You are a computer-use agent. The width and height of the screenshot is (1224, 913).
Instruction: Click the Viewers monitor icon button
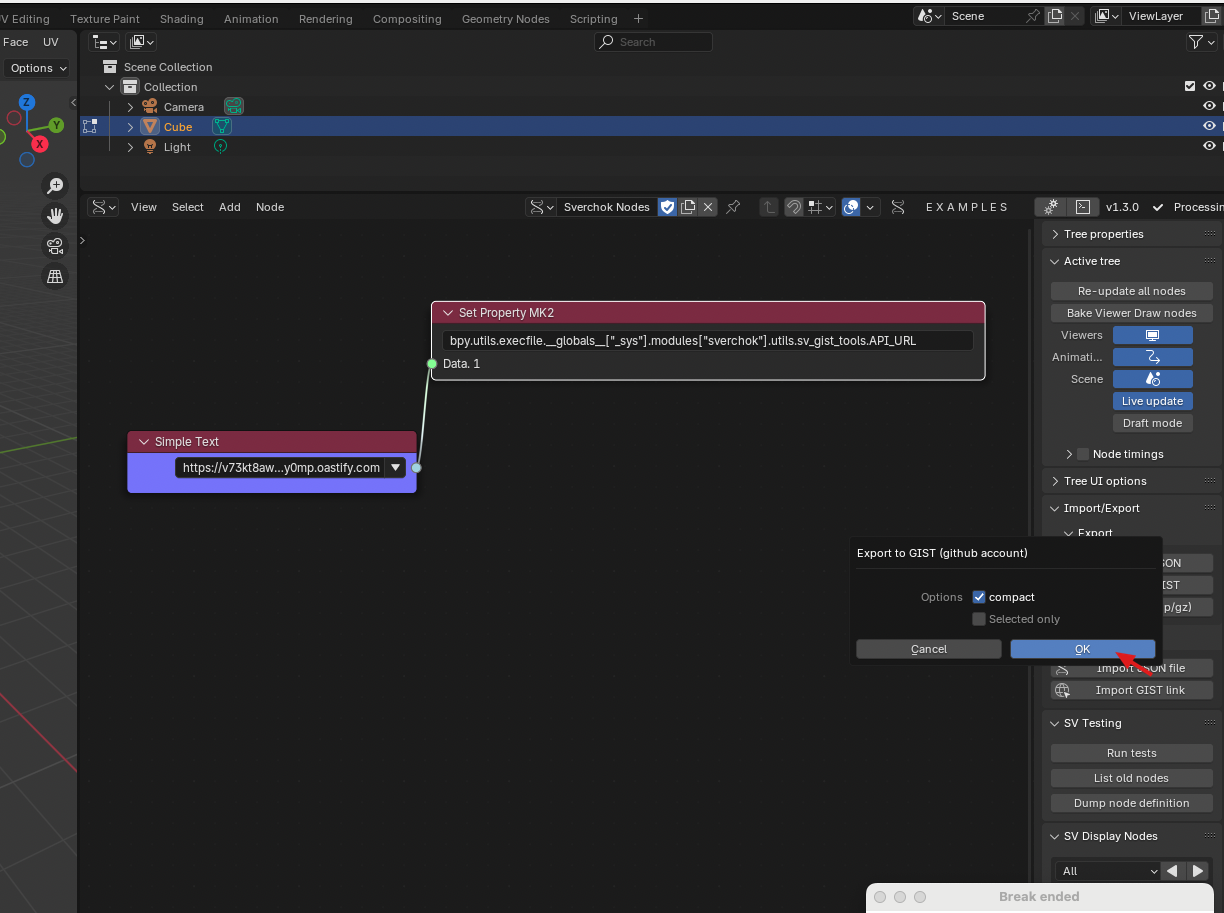pyautogui.click(x=1152, y=335)
